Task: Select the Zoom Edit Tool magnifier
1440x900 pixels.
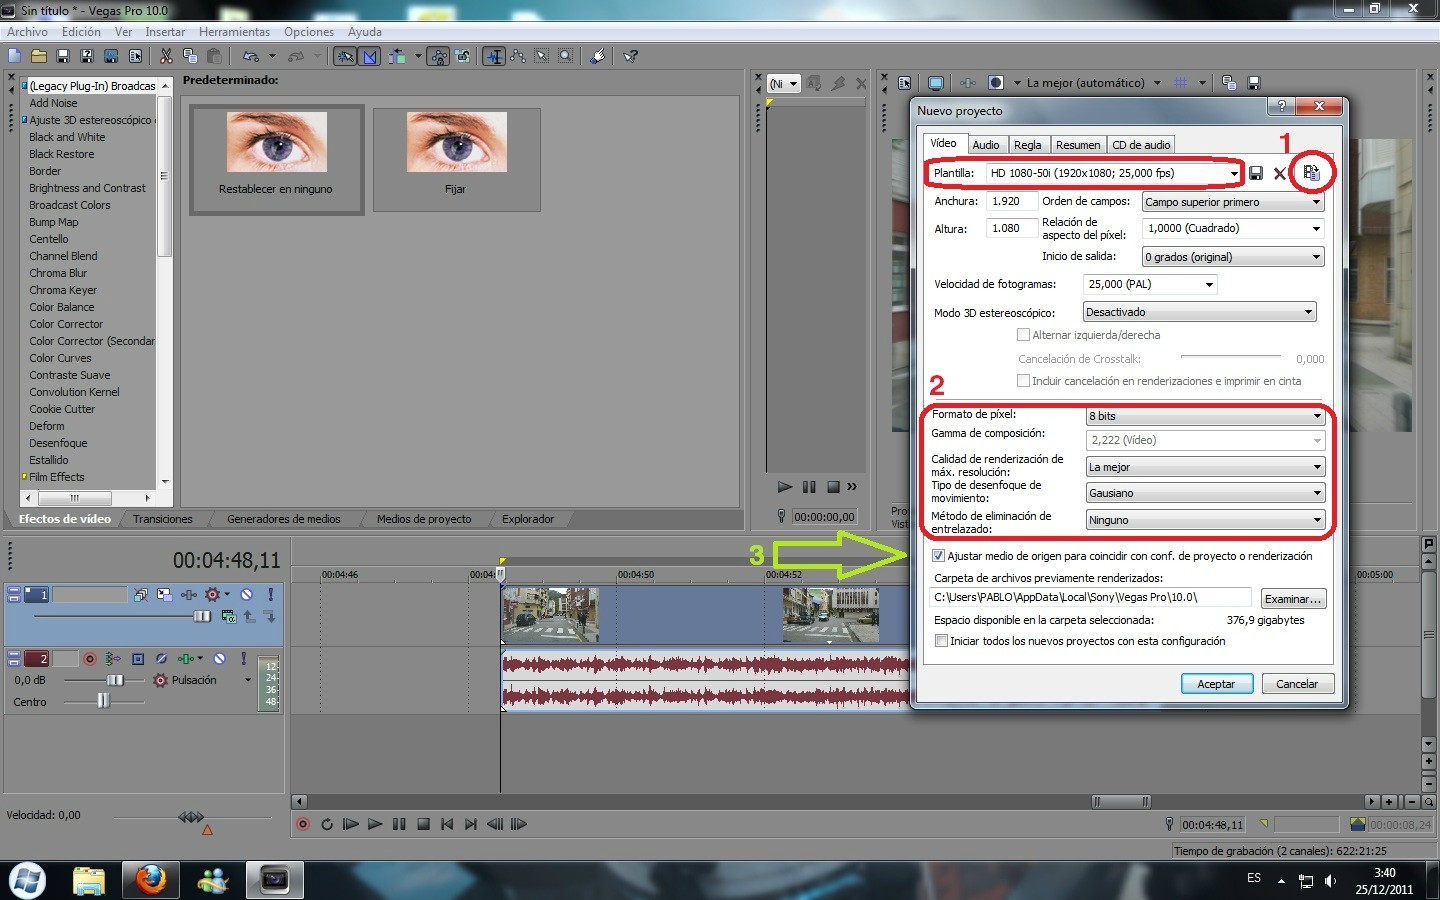Action: [566, 56]
